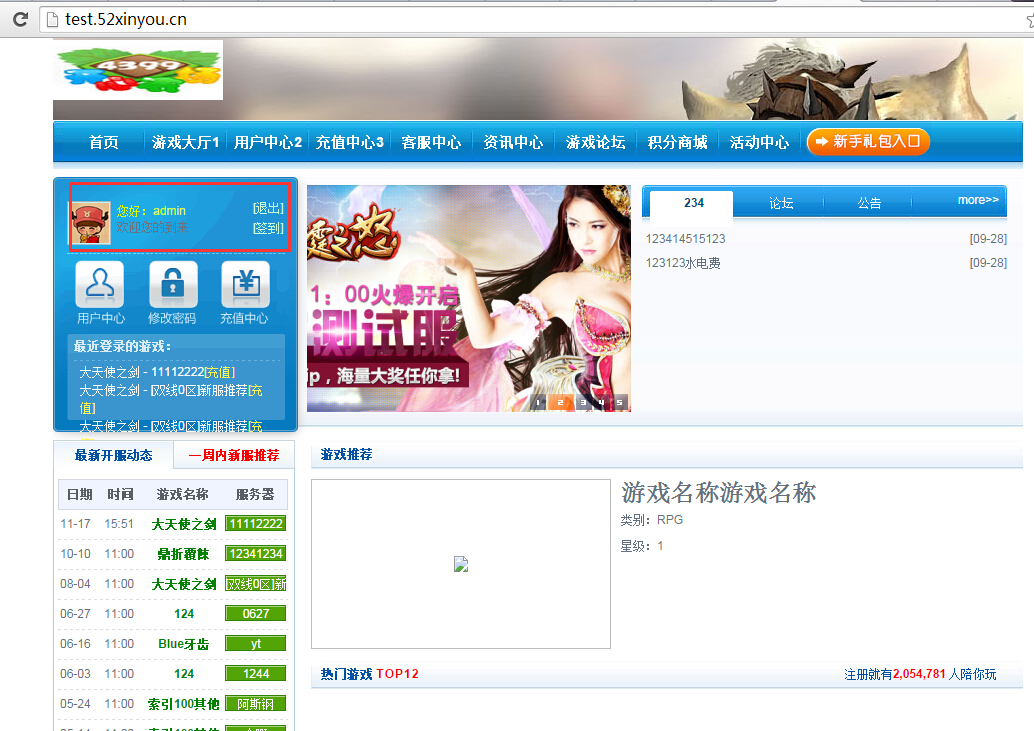1034x731 pixels.
Task: Select the 论坛 news tab
Action: click(x=781, y=203)
